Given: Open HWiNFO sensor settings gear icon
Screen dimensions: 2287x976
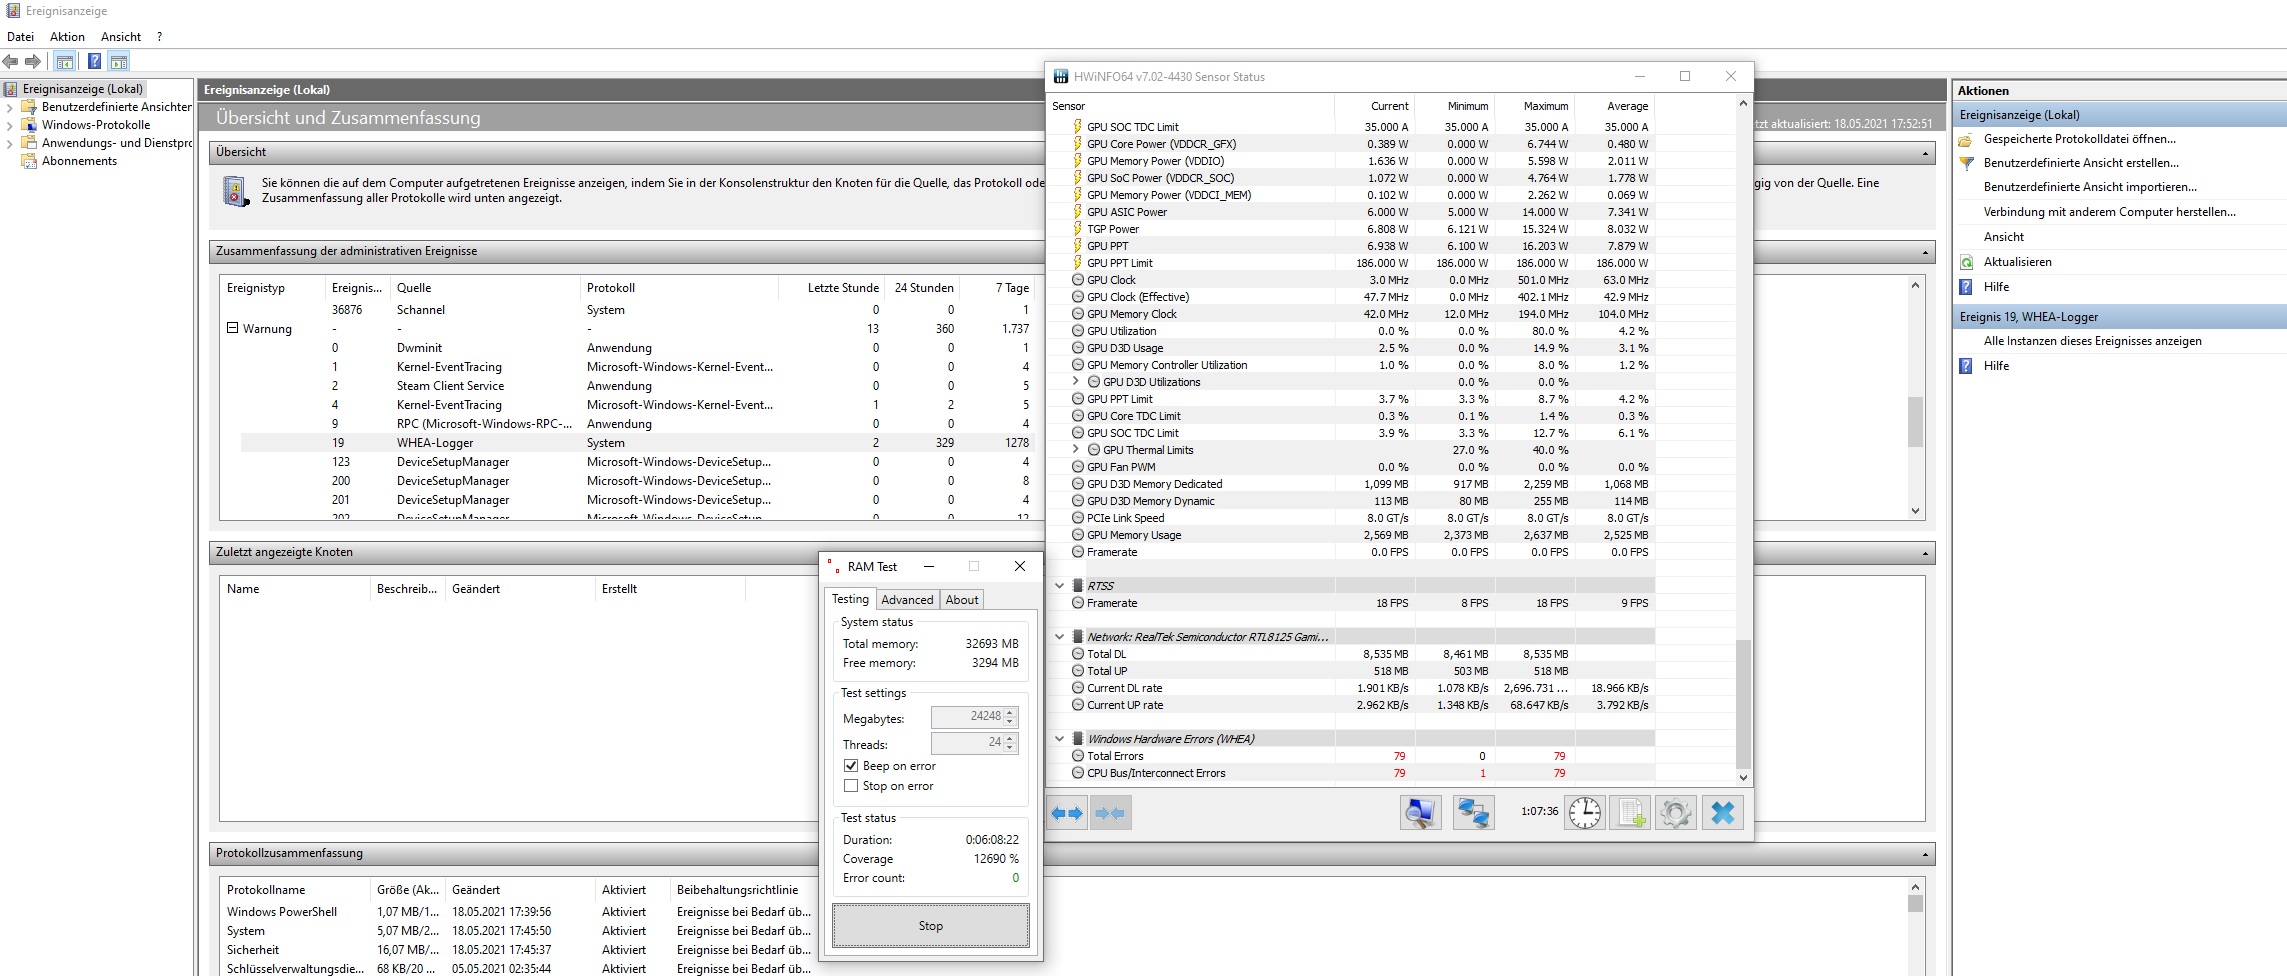Looking at the screenshot, I should (1676, 814).
